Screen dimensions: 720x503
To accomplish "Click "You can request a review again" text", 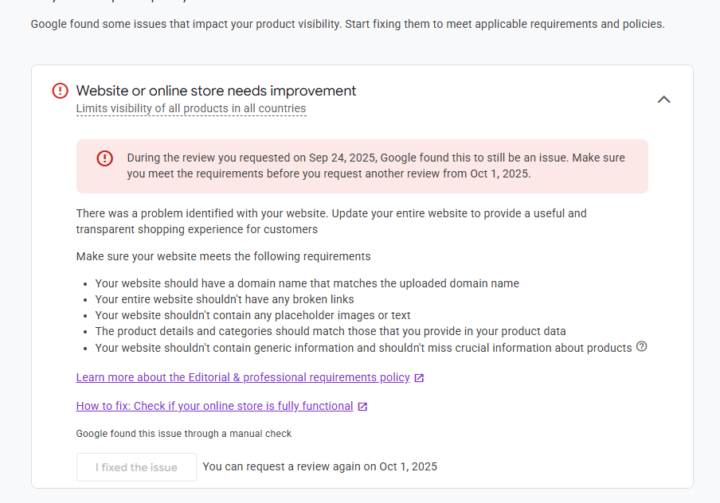I will [319, 467].
